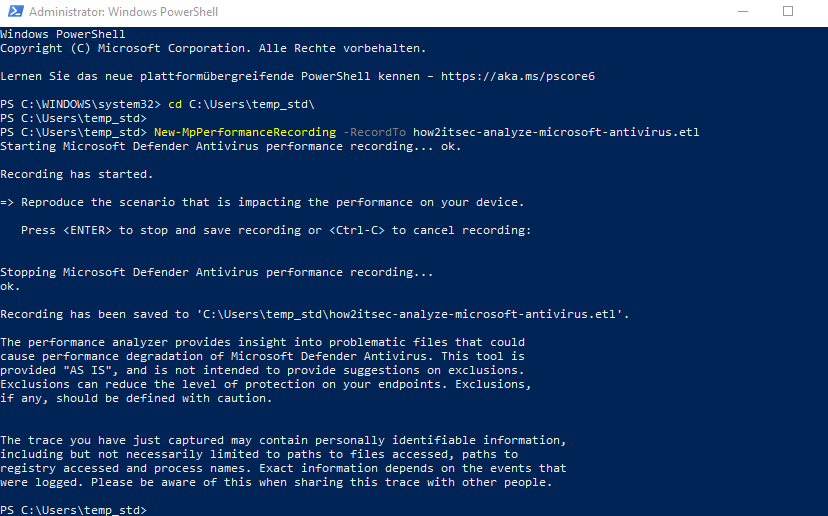
Task: Click the "Reproduce the scenario" instruction line
Action: coord(262,202)
